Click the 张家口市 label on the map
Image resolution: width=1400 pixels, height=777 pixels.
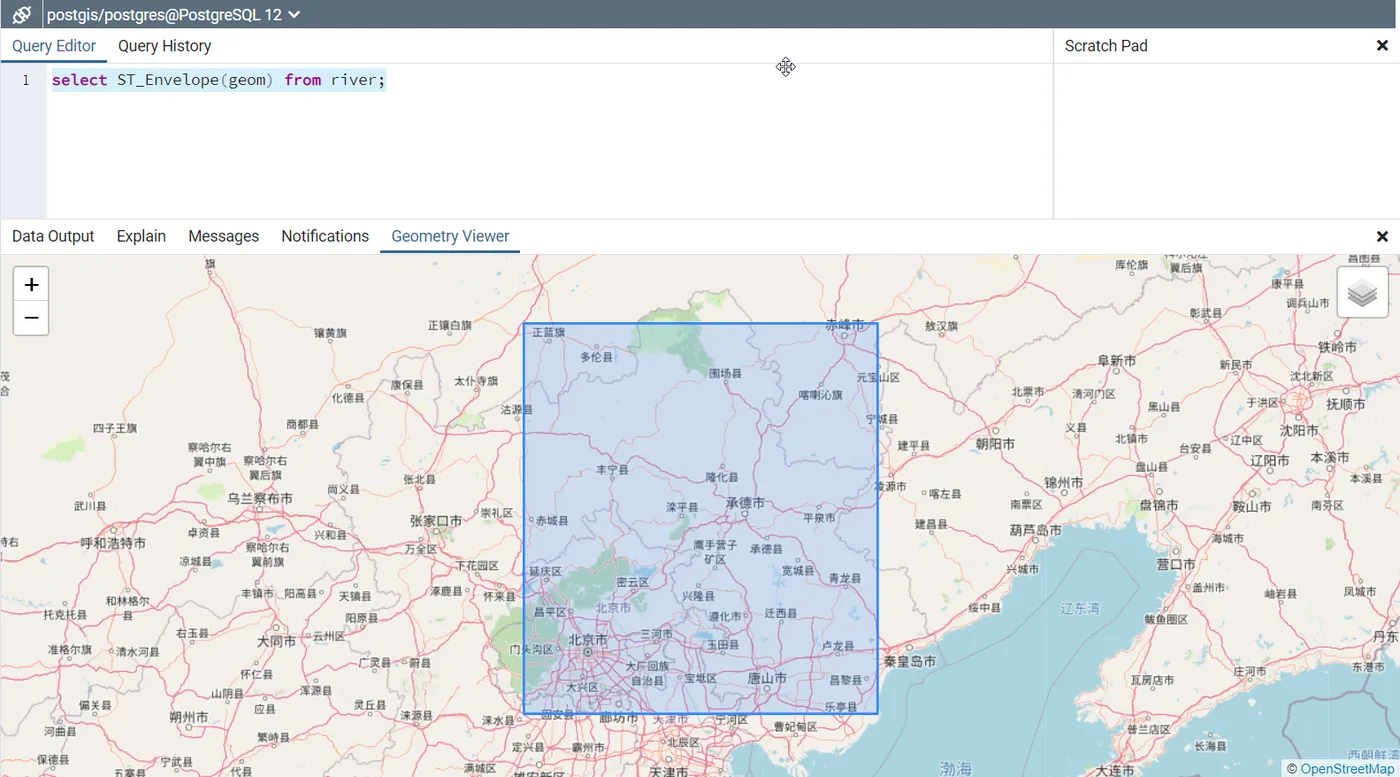click(x=436, y=521)
